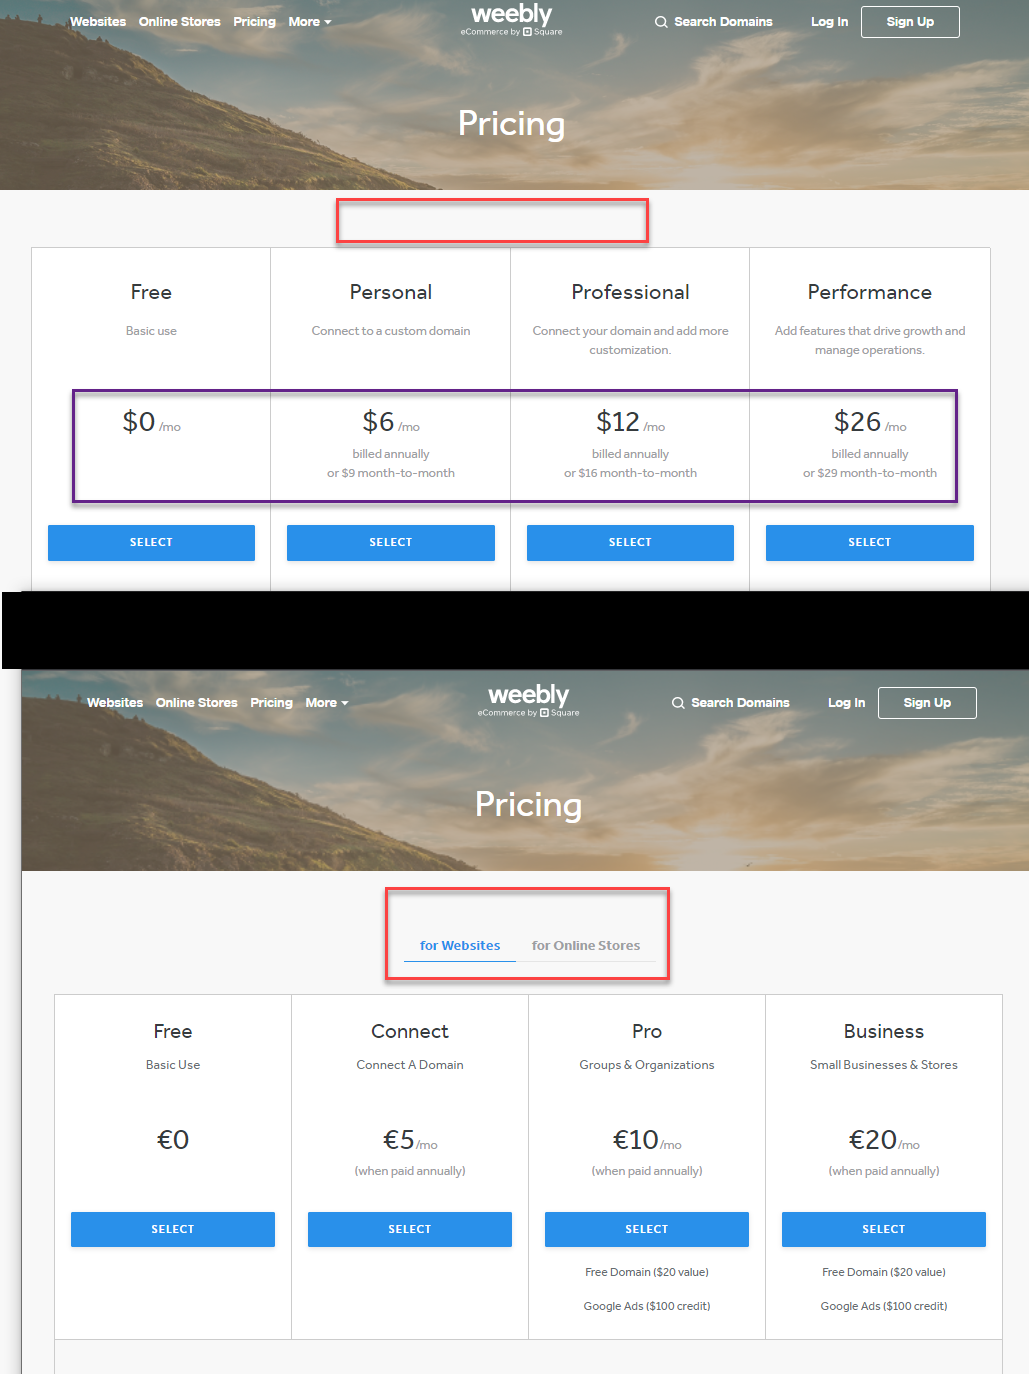
Task: Select the Professional plan
Action: (630, 543)
